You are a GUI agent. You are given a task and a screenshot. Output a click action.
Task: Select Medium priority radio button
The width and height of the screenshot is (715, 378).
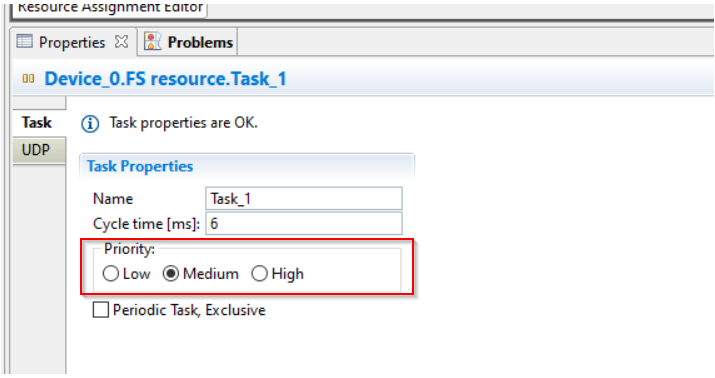(x=171, y=274)
